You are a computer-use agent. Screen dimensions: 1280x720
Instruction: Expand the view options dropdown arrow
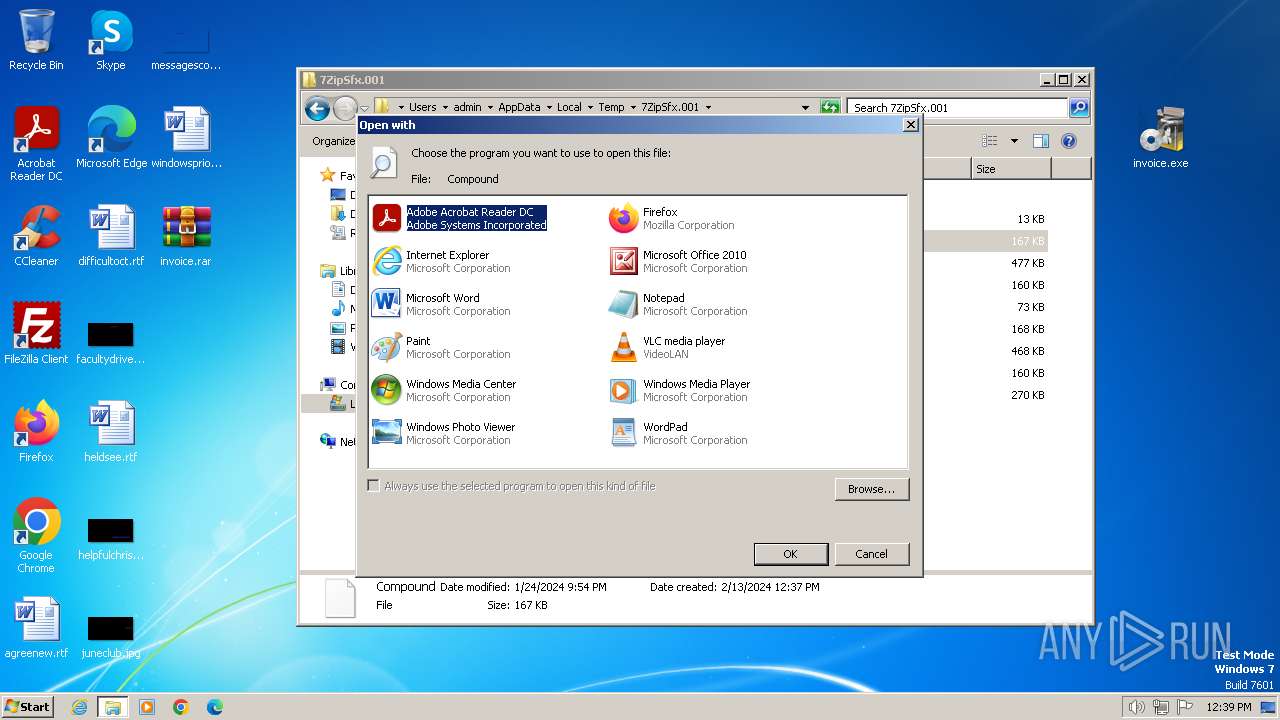pyautogui.click(x=1014, y=141)
